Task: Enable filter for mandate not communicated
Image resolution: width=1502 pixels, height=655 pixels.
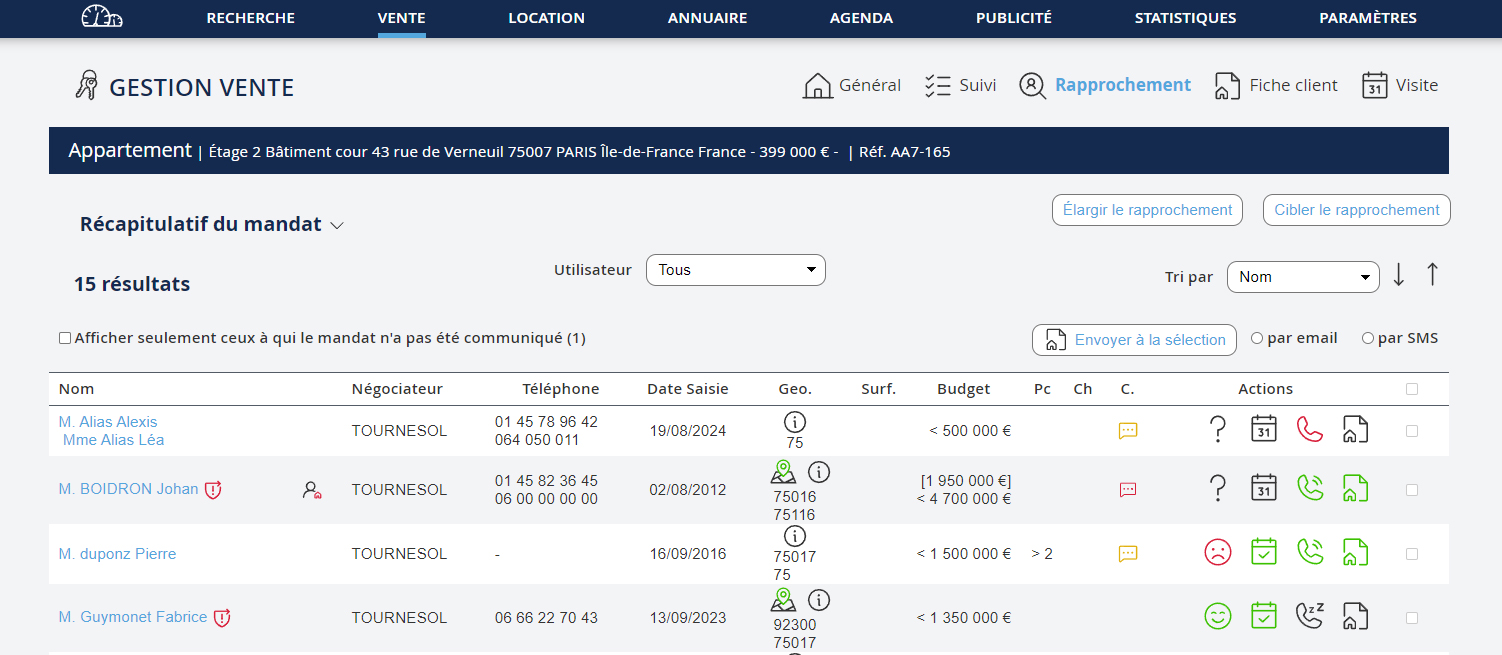Action: 65,339
